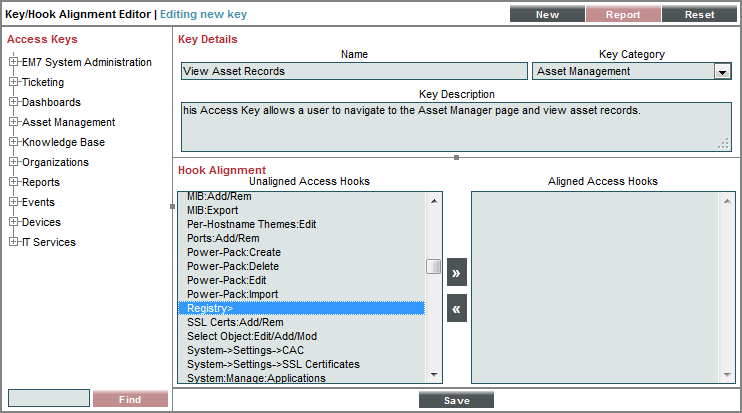Select System->Settings->SSL Certificates hook
This screenshot has width=742, height=413.
pyautogui.click(x=301, y=364)
